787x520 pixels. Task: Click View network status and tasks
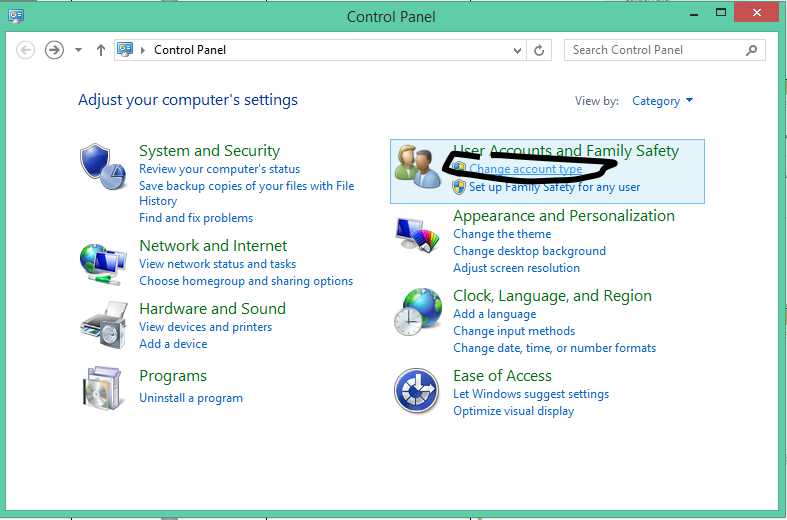click(217, 264)
